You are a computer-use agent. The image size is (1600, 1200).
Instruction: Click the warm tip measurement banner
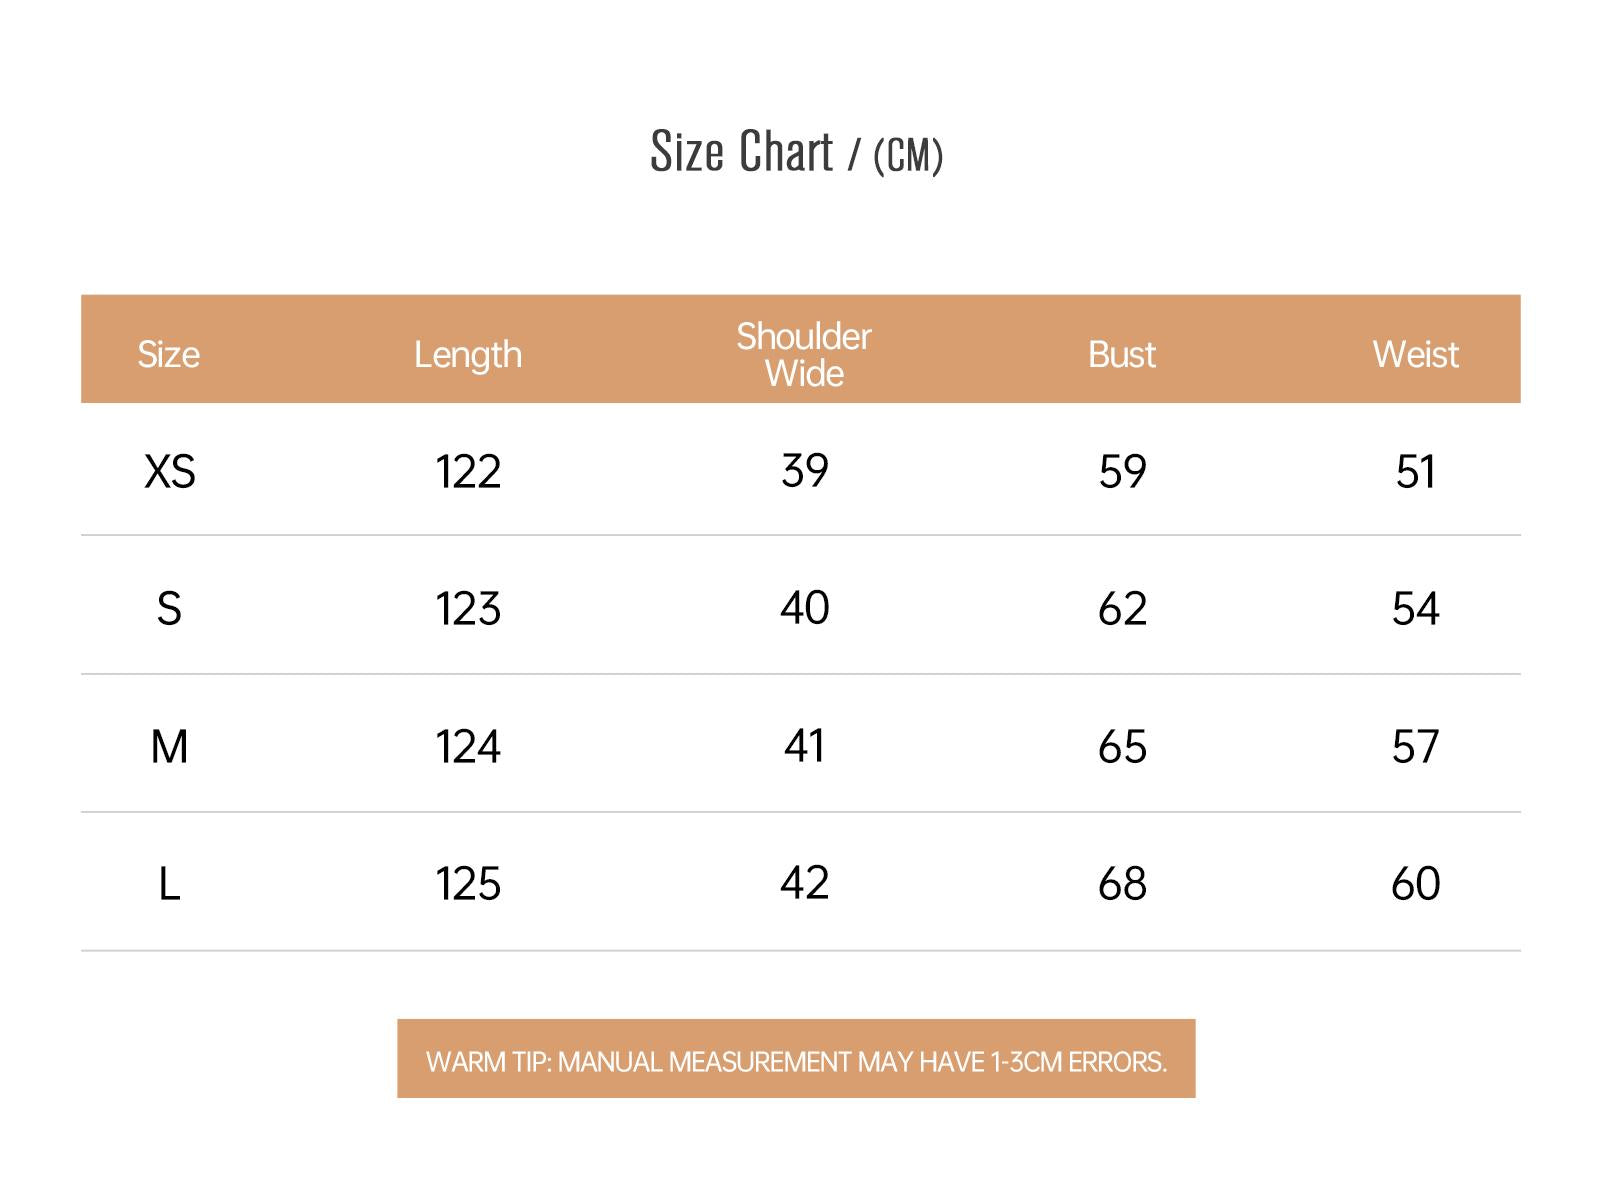pos(796,1059)
